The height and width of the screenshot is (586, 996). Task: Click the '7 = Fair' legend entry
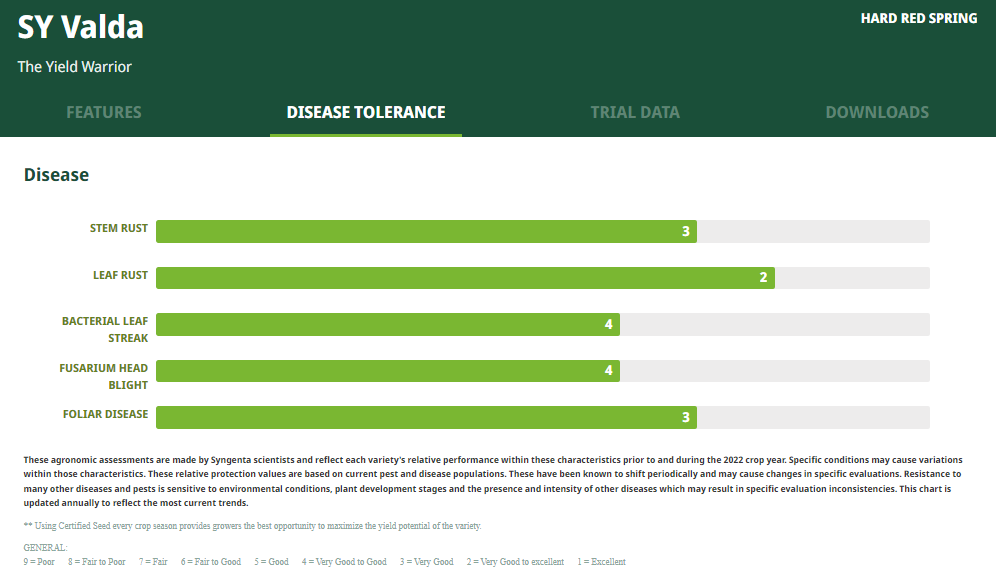click(153, 562)
